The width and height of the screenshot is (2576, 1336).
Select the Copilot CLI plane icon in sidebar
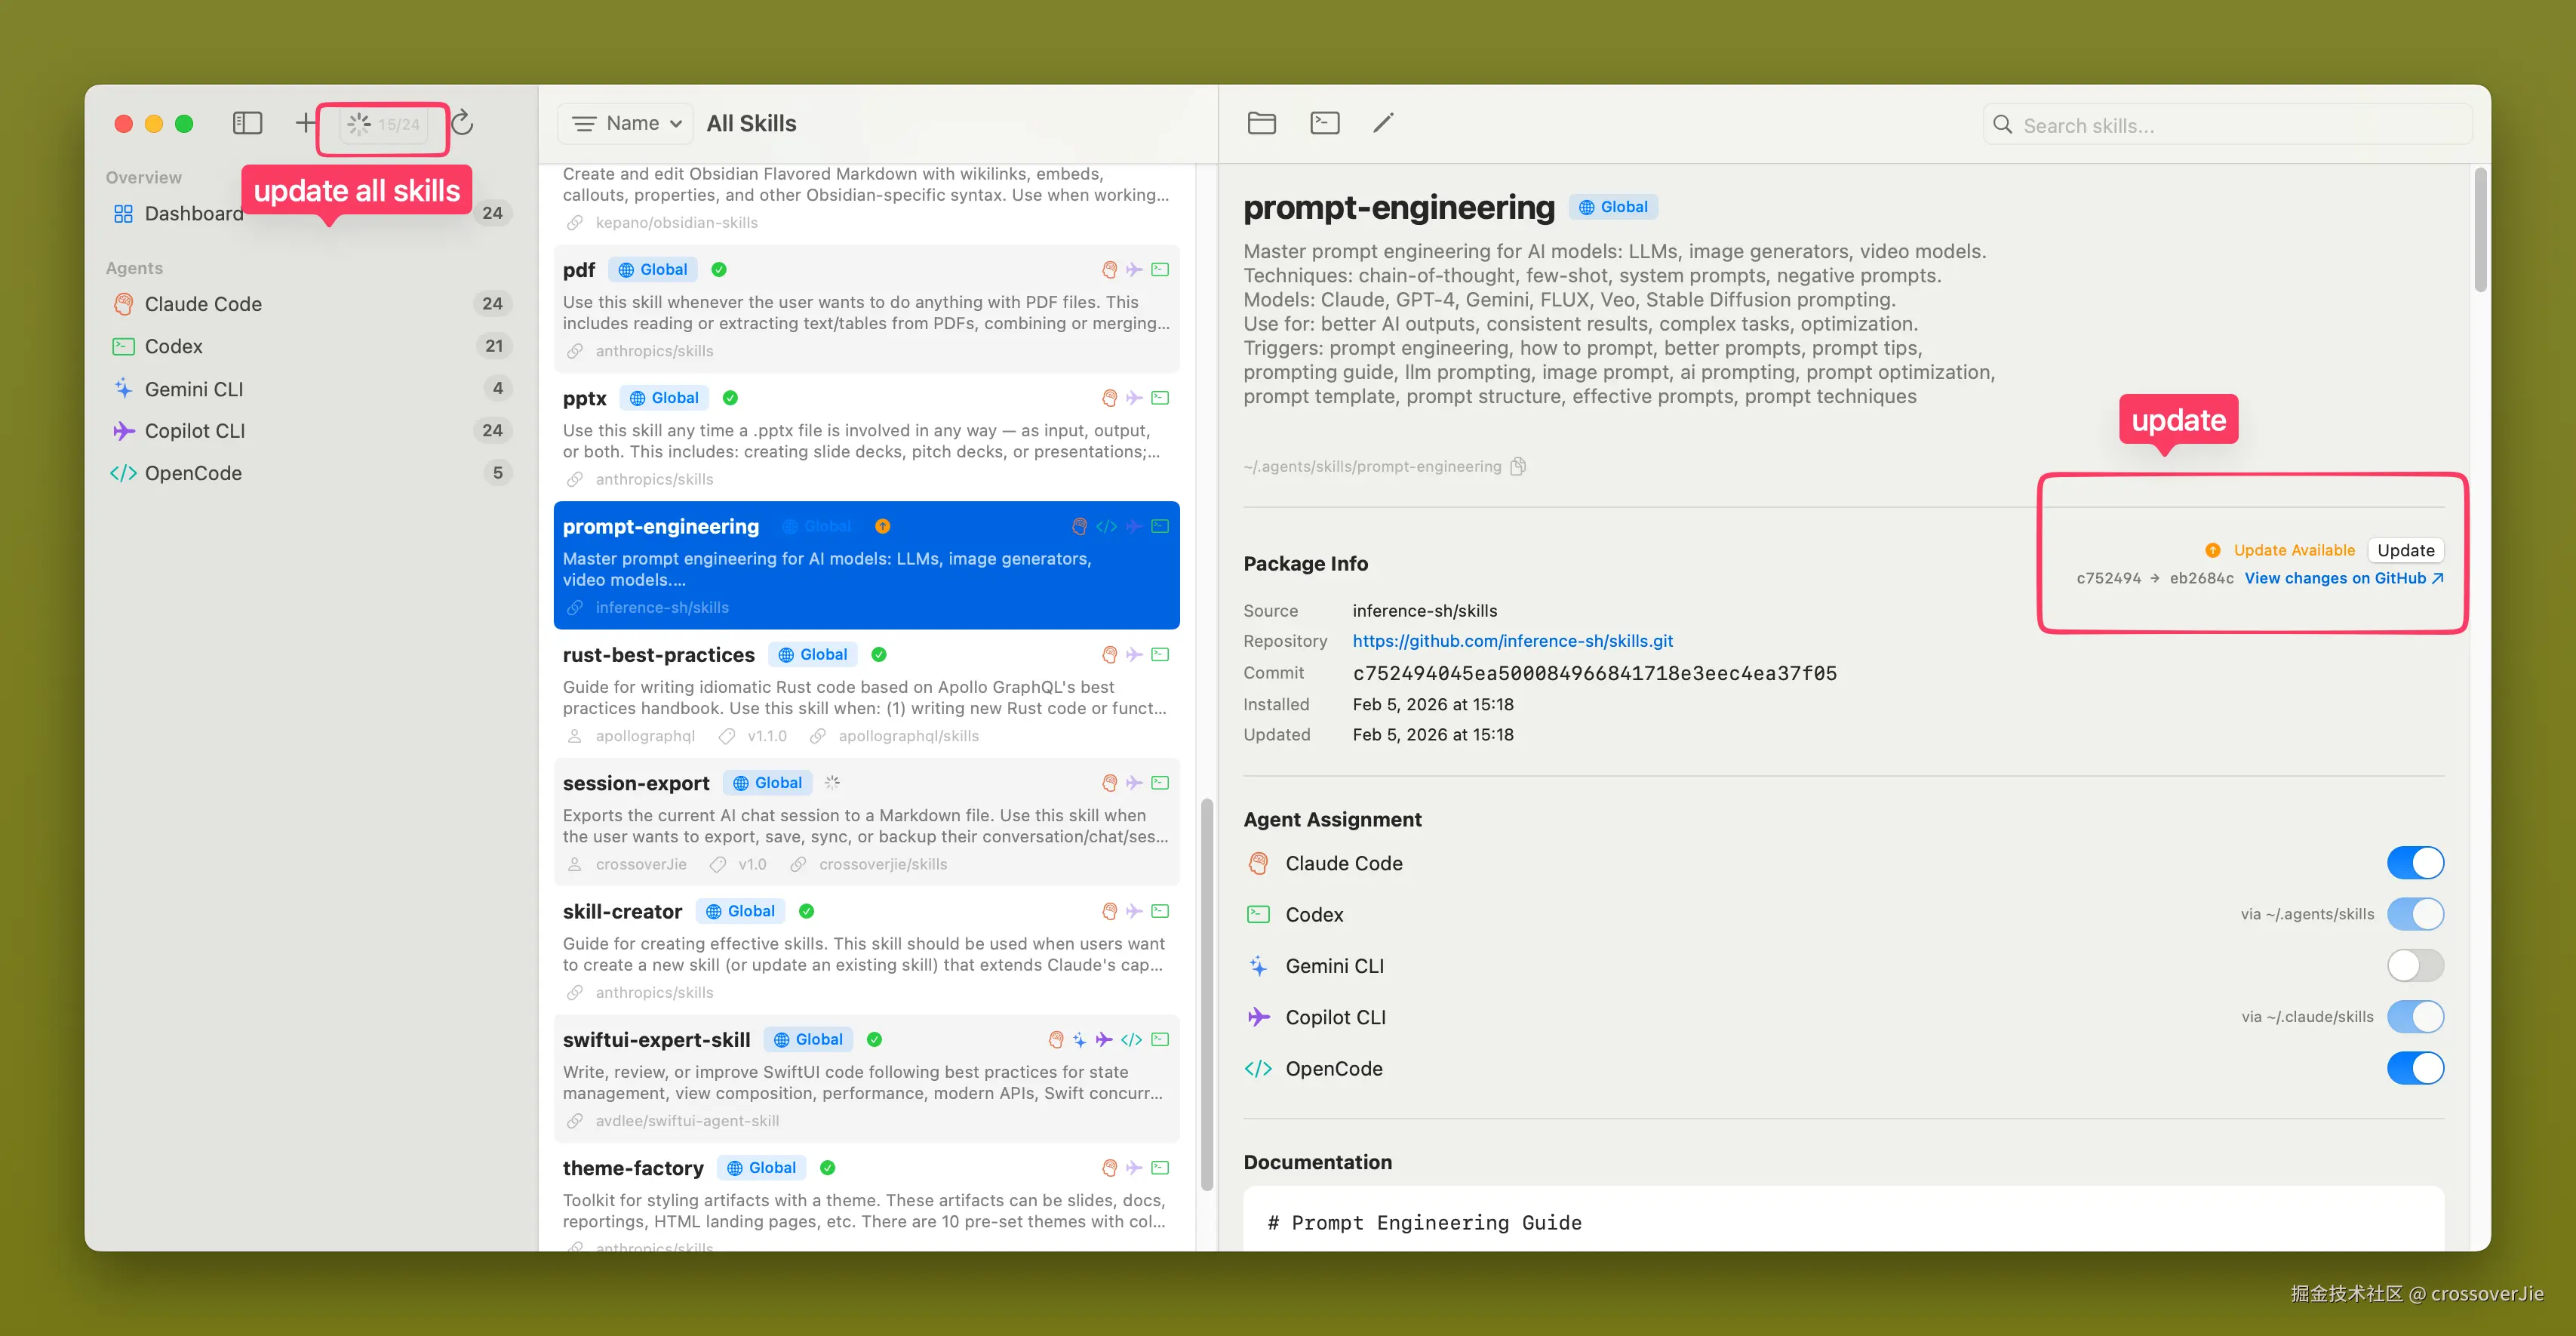[x=123, y=430]
